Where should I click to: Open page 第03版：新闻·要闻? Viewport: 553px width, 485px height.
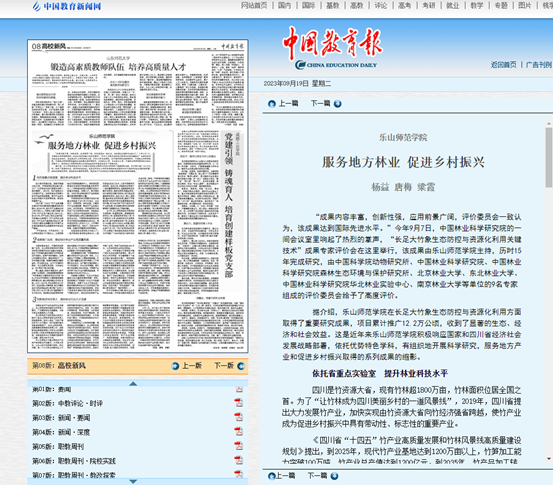tap(61, 418)
